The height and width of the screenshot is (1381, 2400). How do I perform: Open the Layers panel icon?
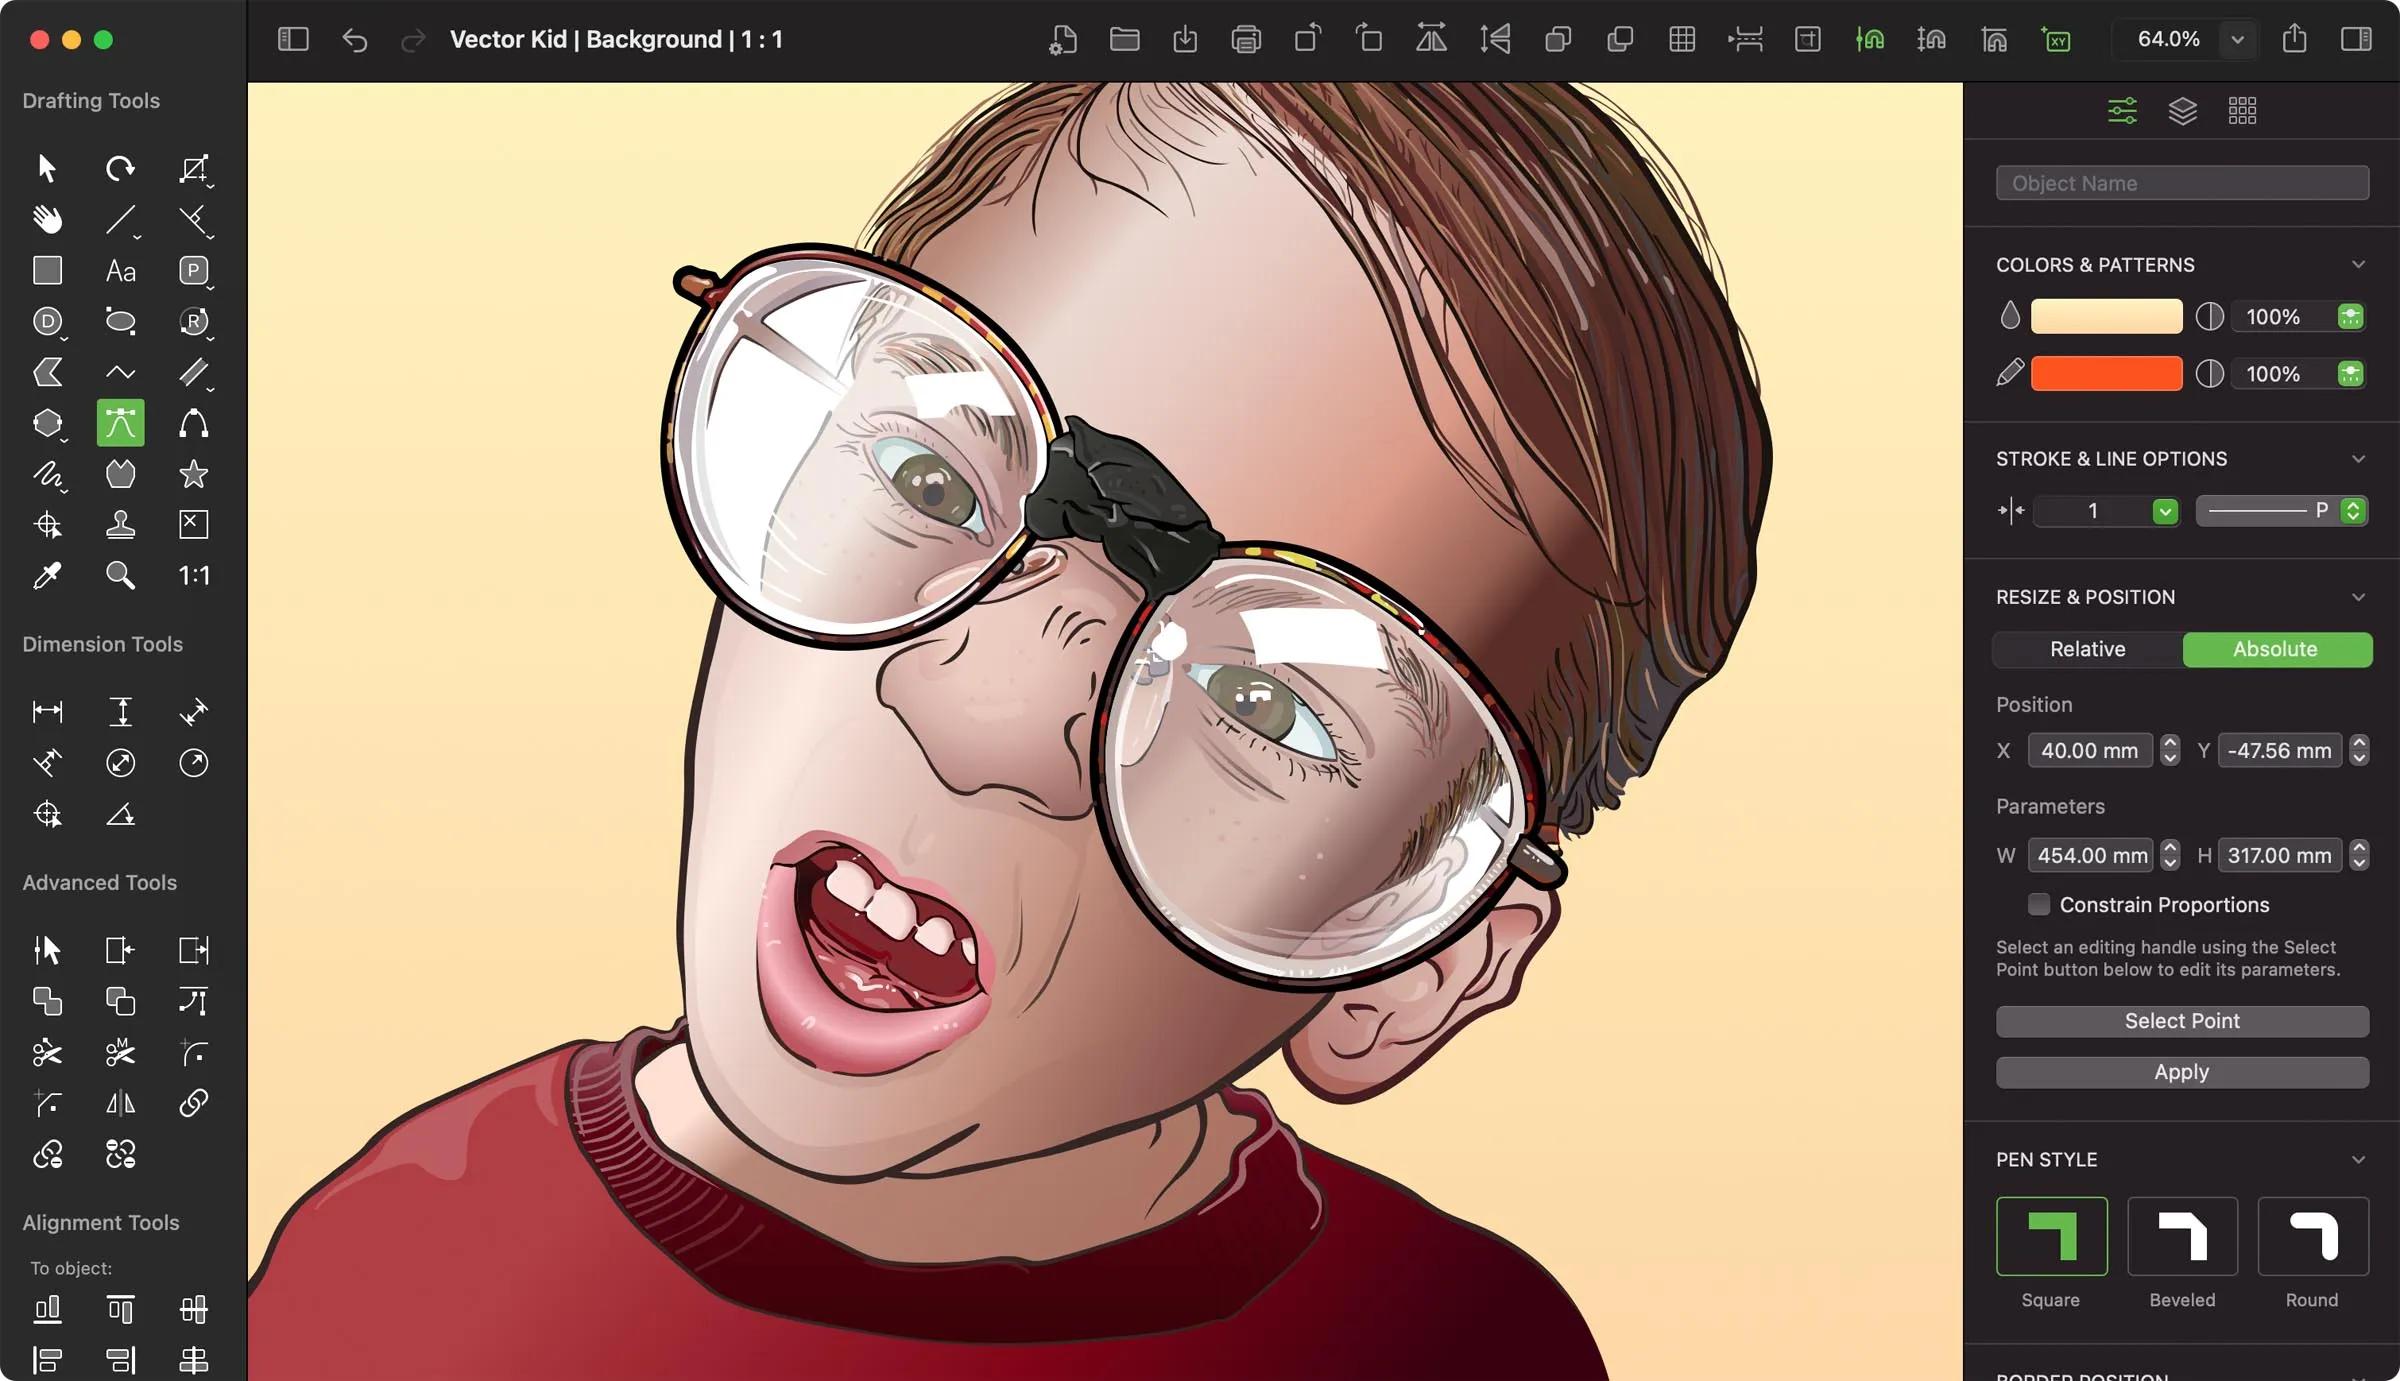coord(2183,110)
